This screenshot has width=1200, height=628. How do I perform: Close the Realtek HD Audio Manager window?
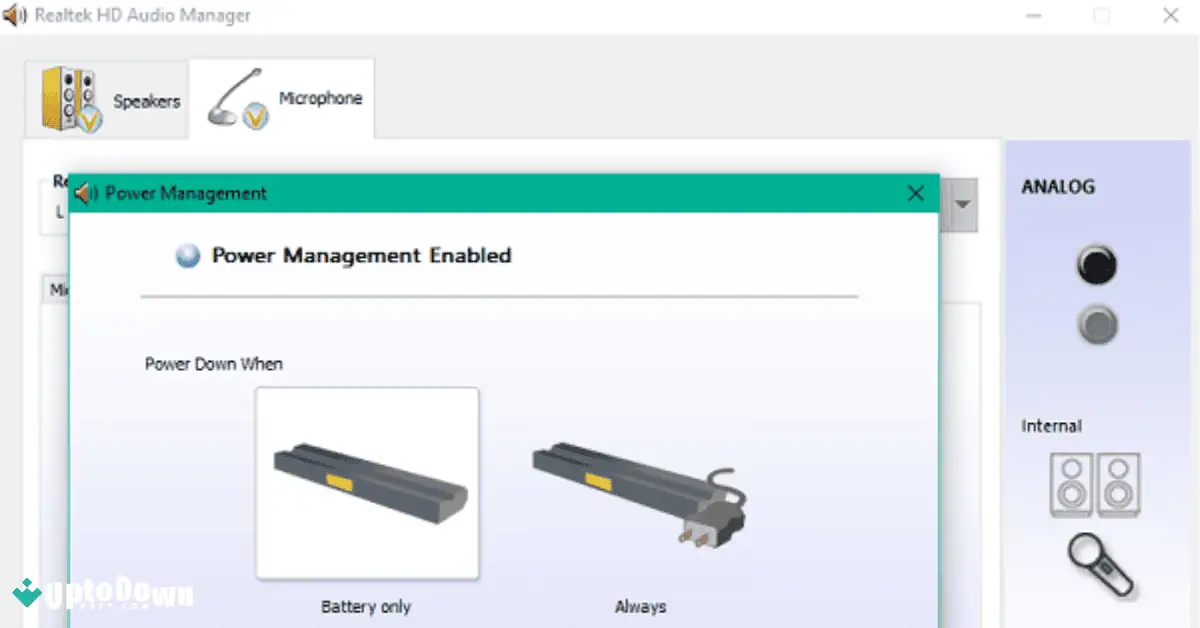tap(1169, 16)
